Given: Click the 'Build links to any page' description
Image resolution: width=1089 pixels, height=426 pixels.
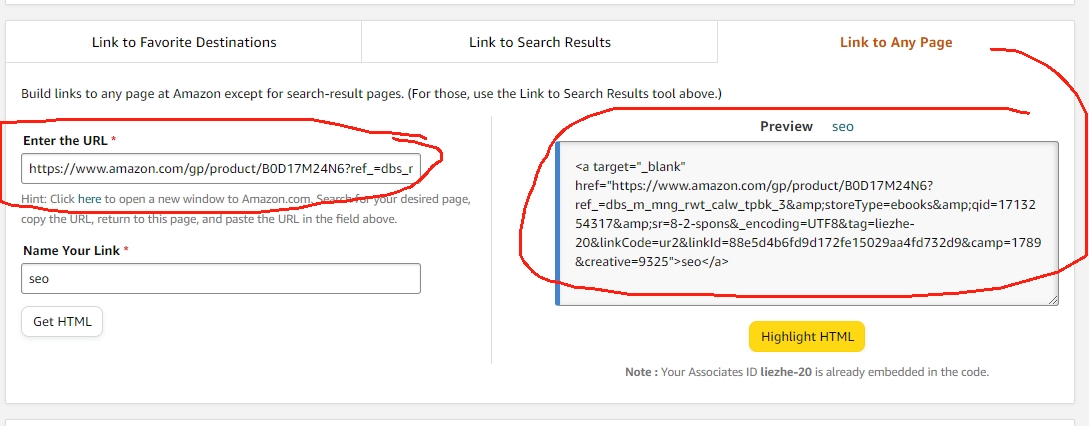Looking at the screenshot, I should point(372,93).
